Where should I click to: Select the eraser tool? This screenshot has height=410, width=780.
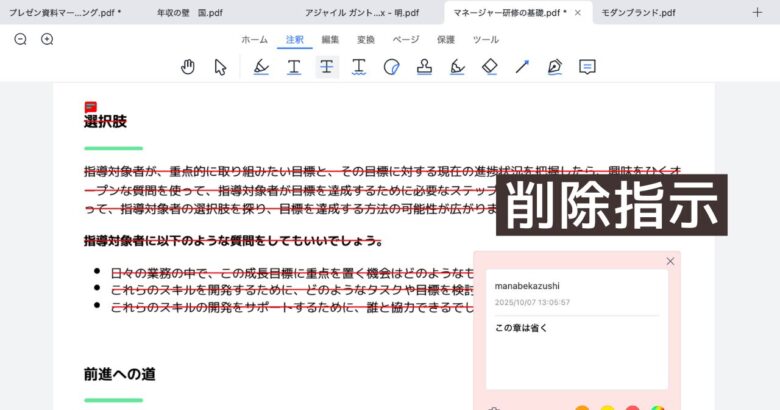pyautogui.click(x=489, y=67)
